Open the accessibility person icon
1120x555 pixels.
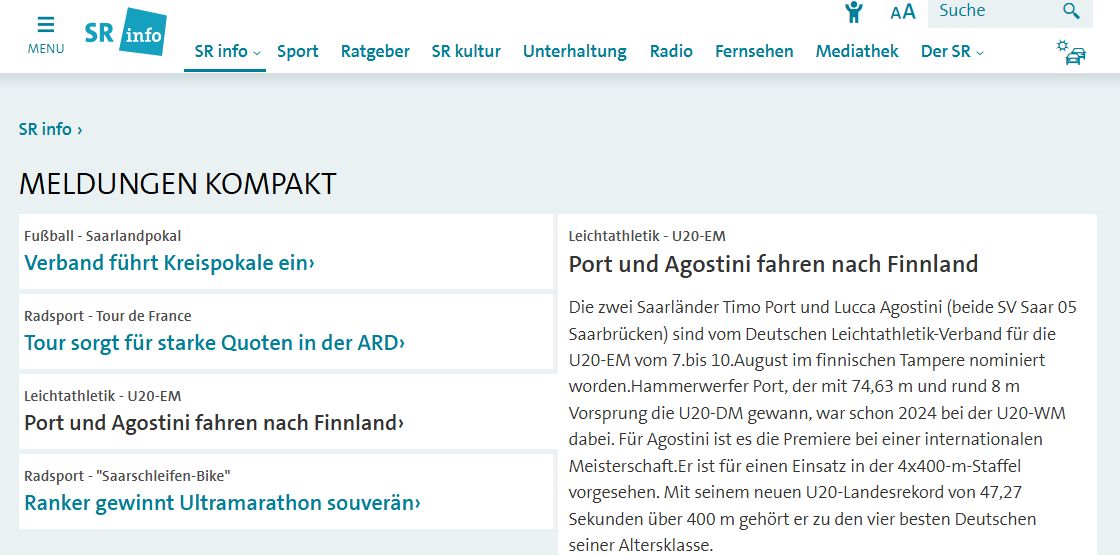point(853,12)
